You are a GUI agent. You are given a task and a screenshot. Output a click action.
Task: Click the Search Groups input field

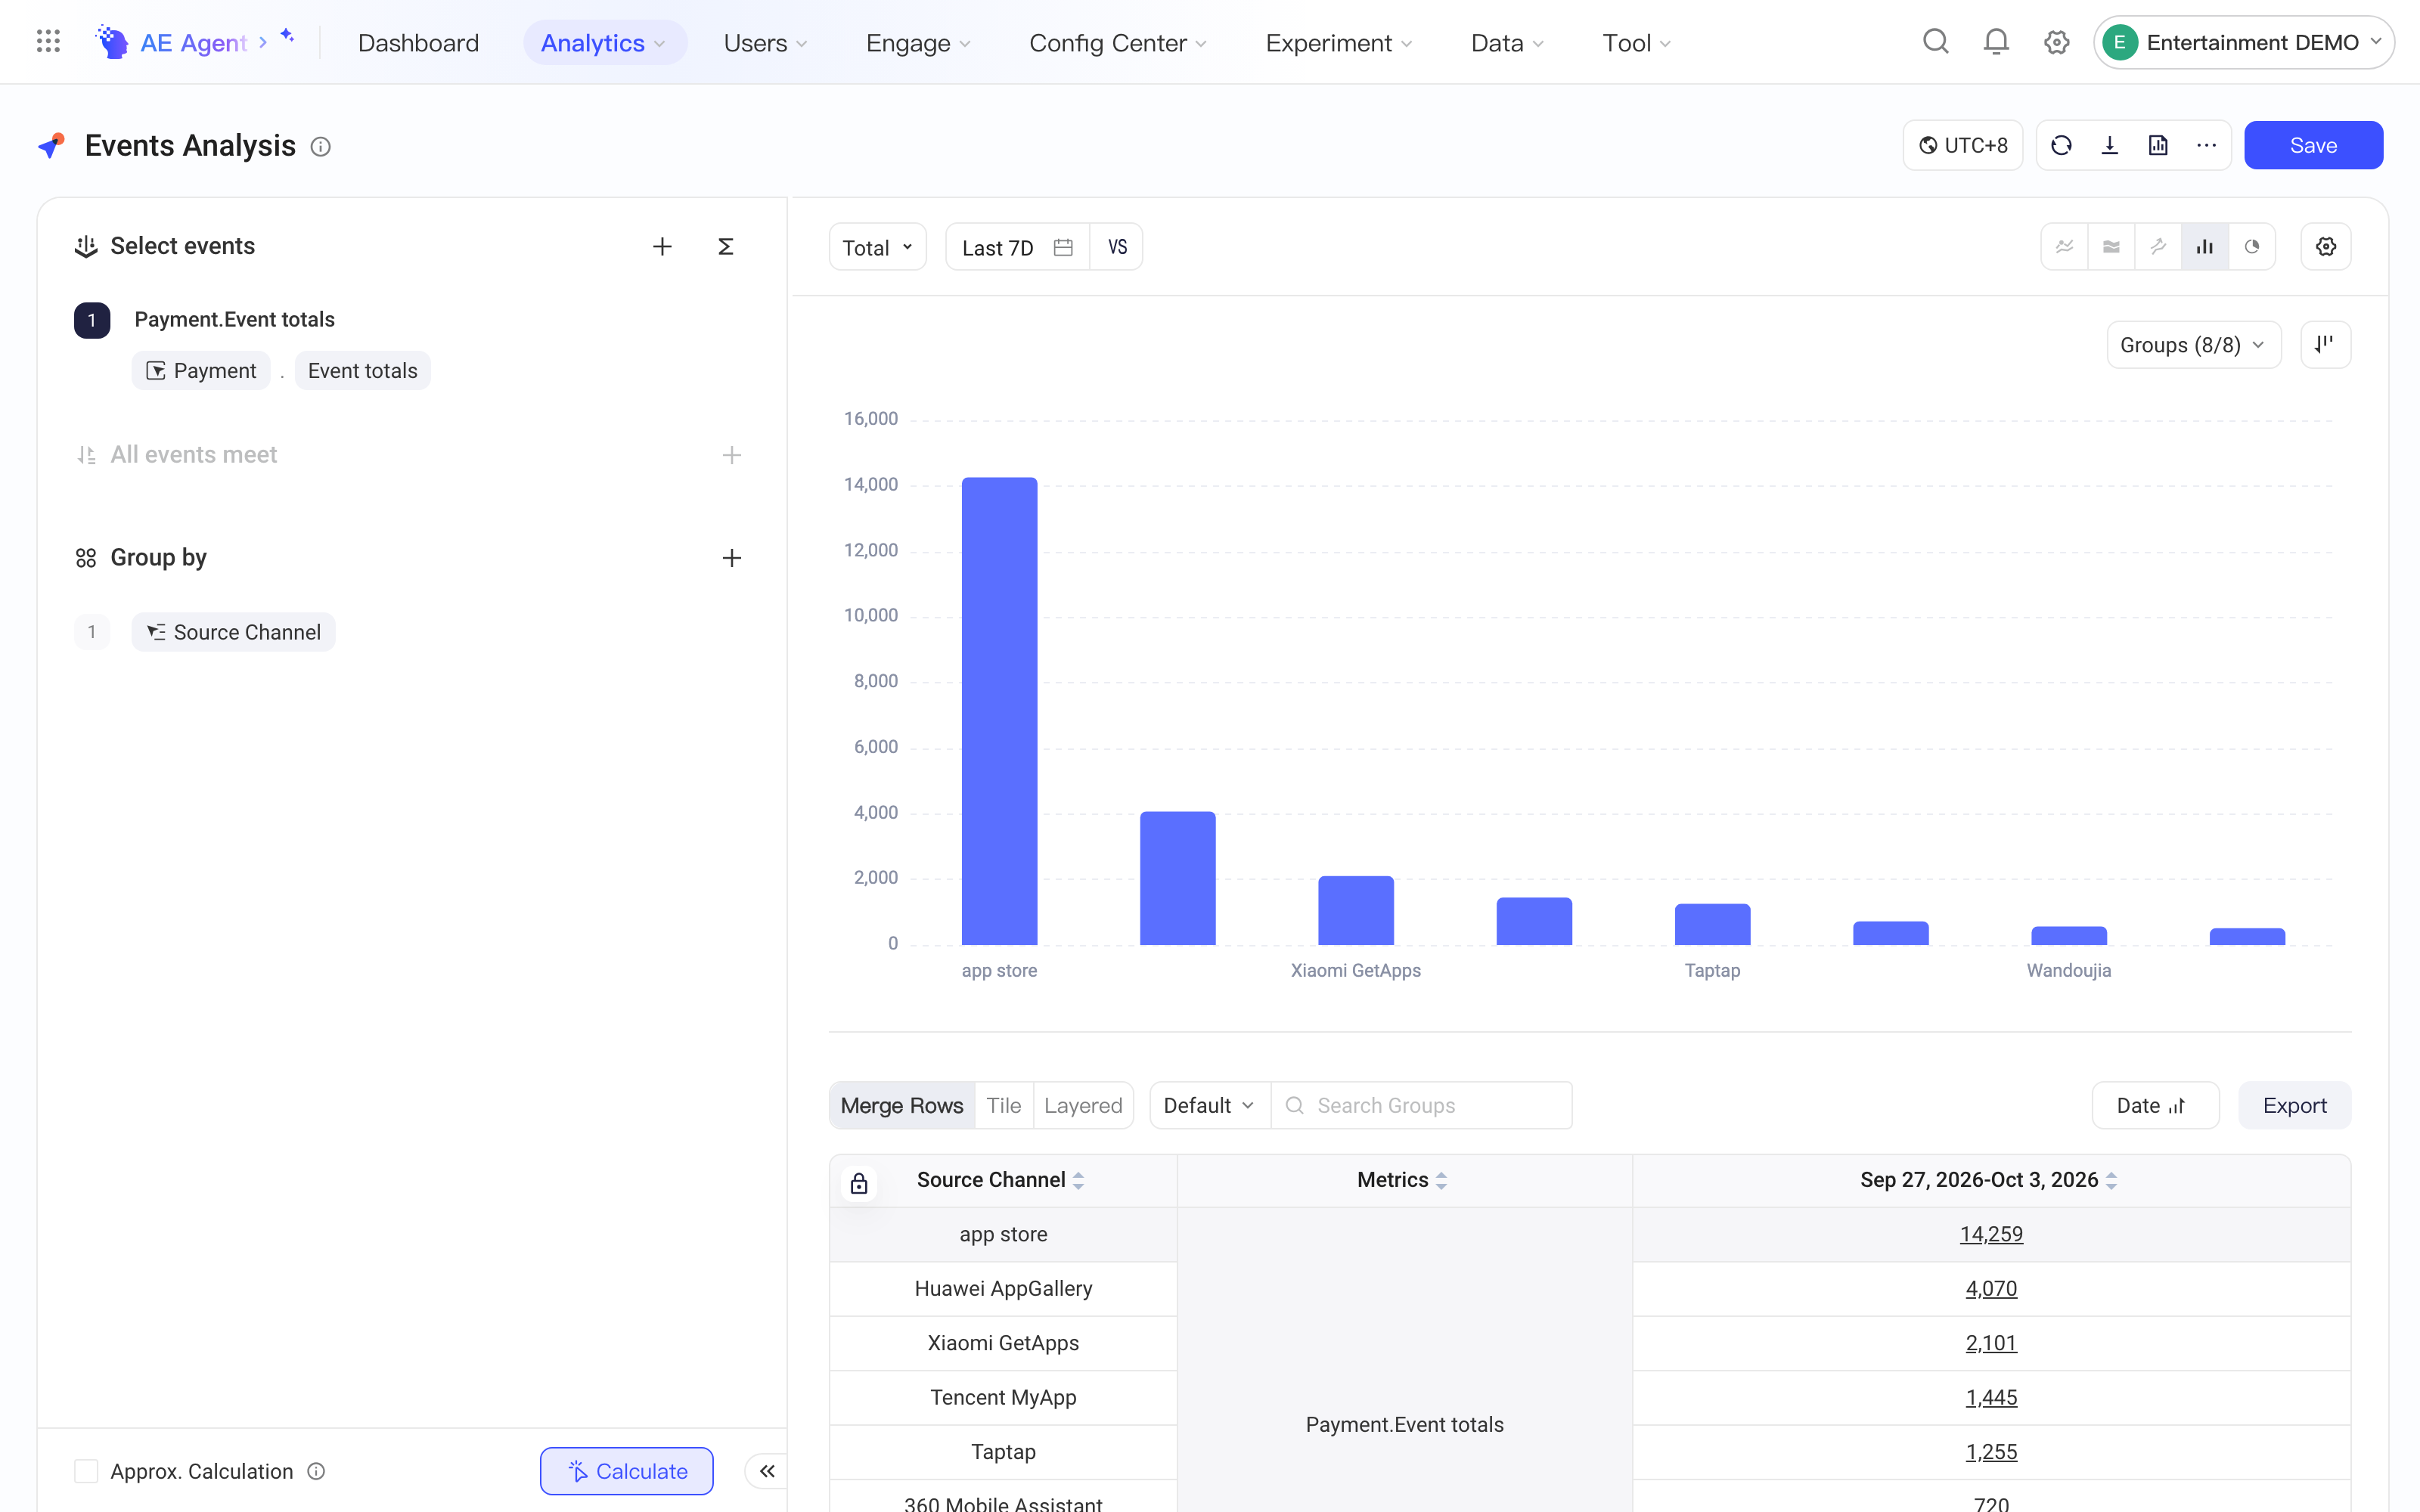(1421, 1105)
